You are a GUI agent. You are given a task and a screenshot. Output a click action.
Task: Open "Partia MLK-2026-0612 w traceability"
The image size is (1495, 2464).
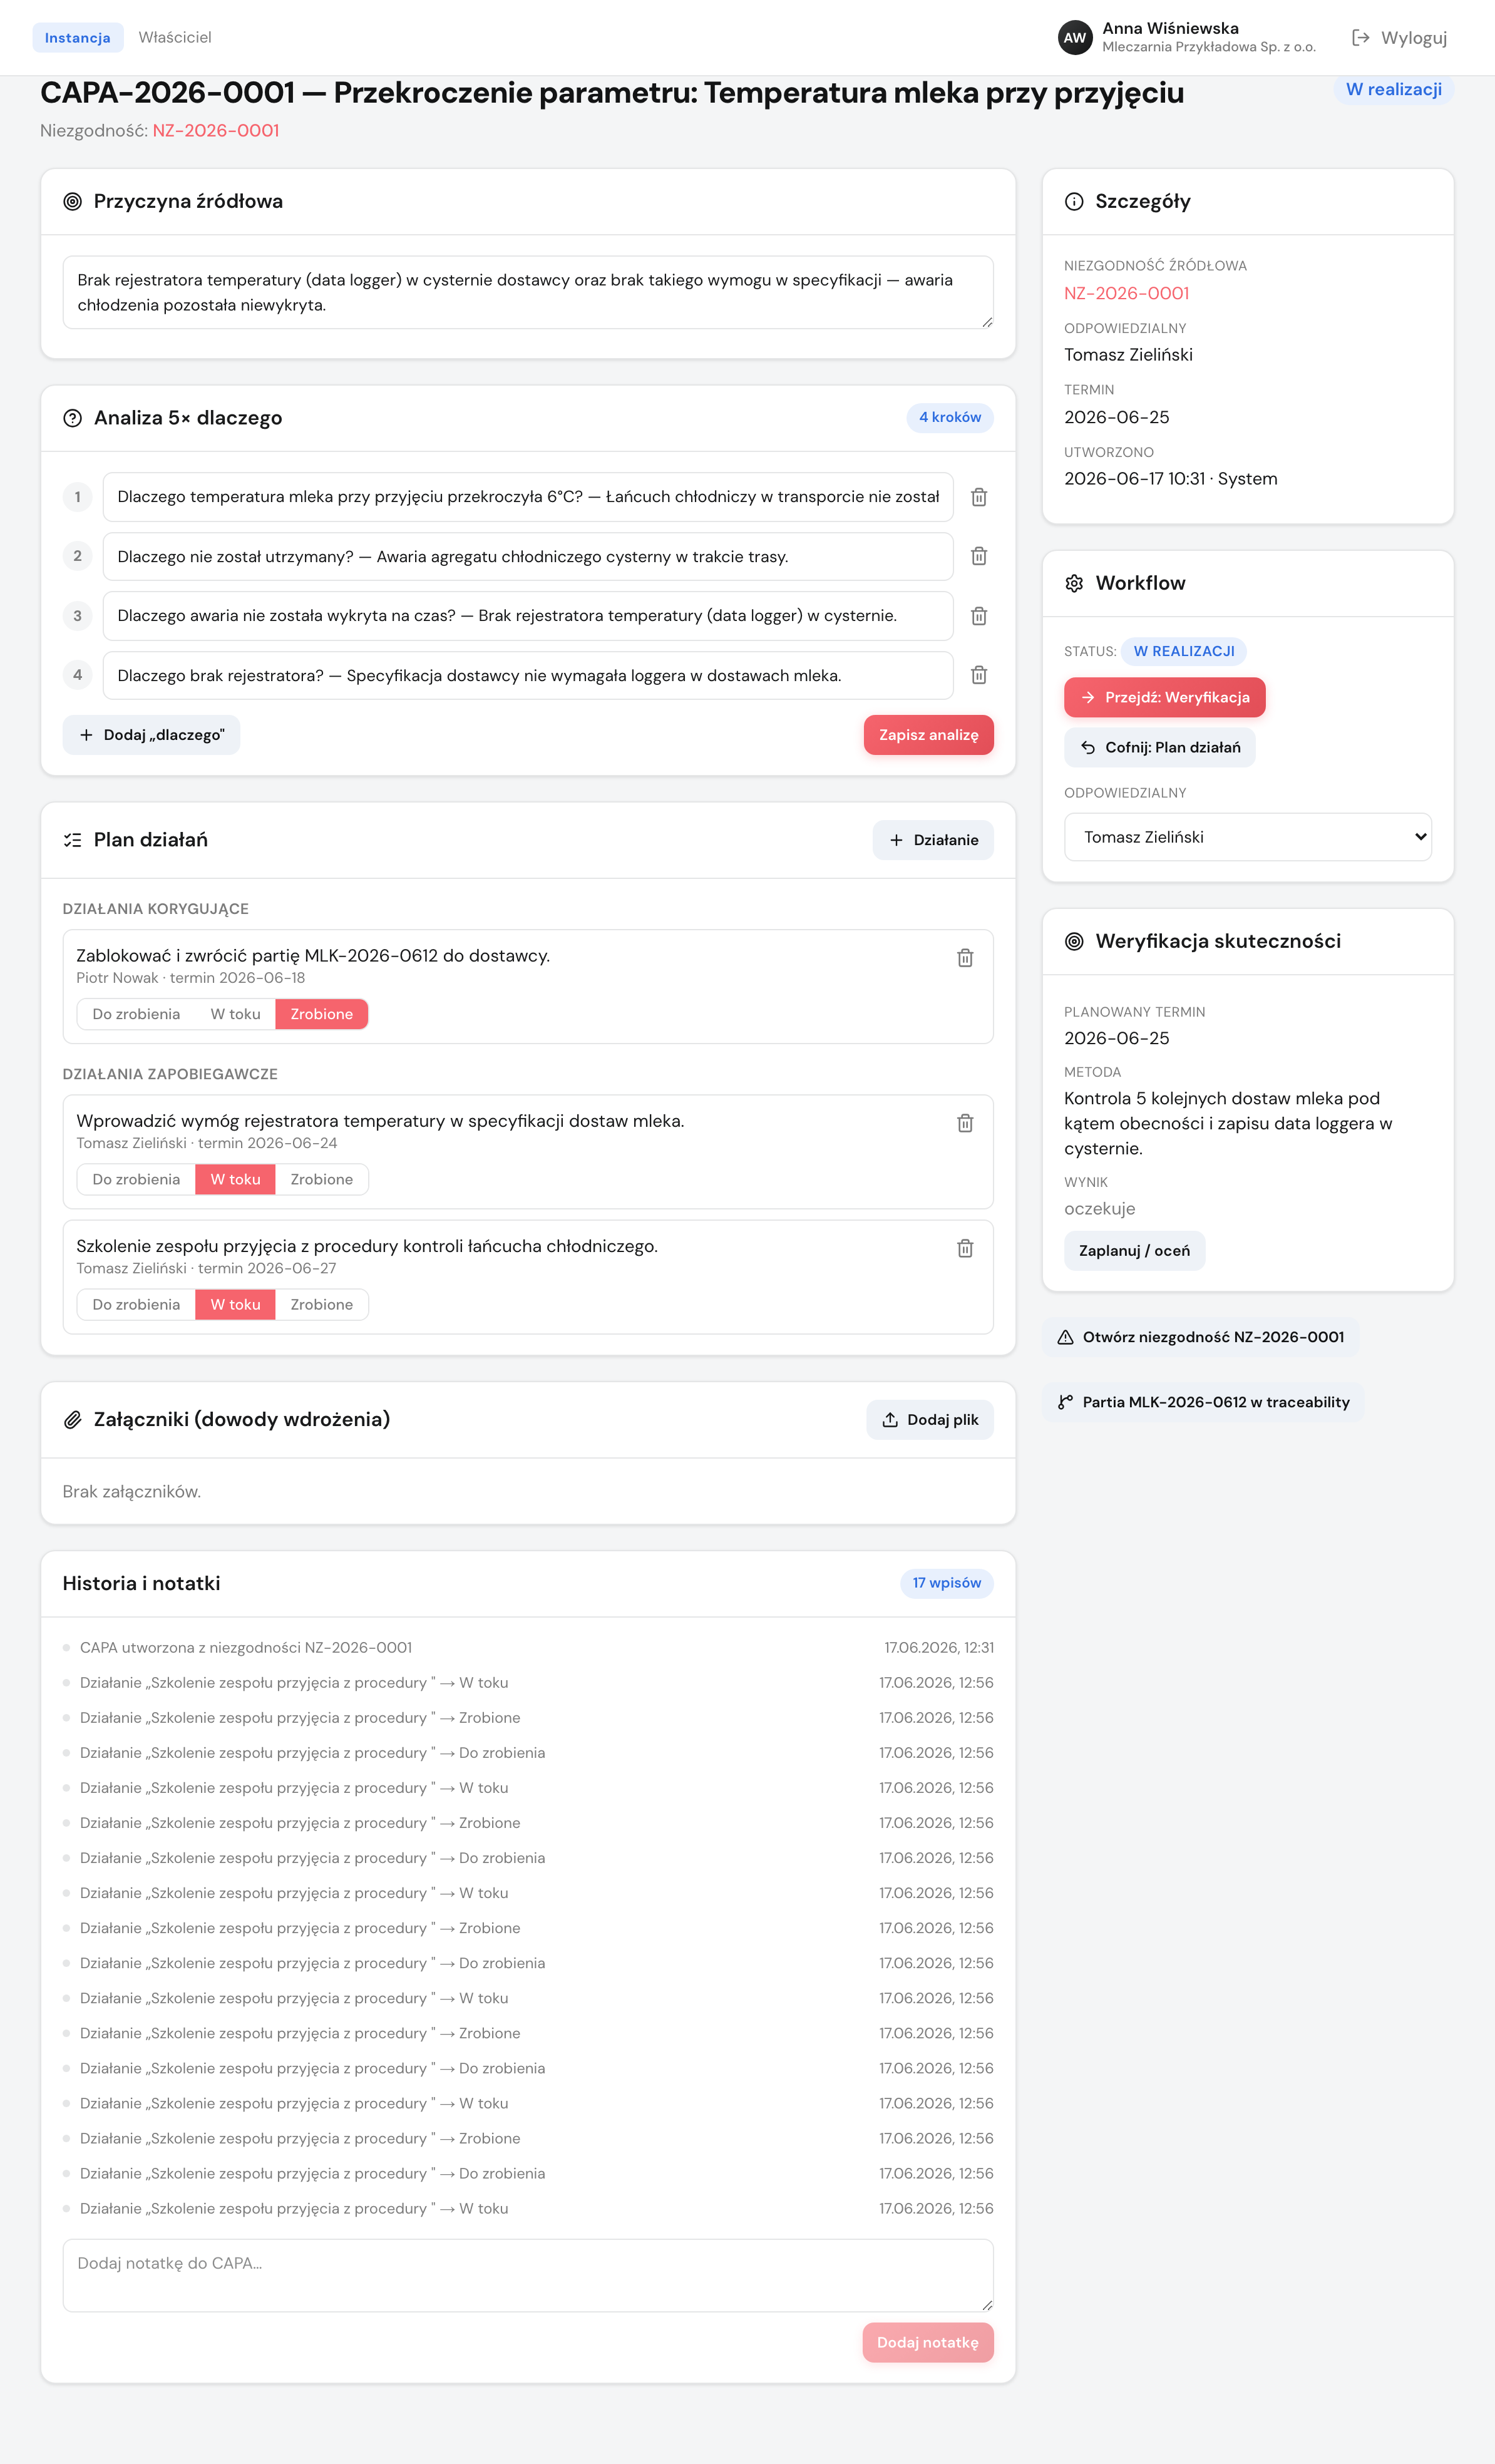tap(1203, 1402)
